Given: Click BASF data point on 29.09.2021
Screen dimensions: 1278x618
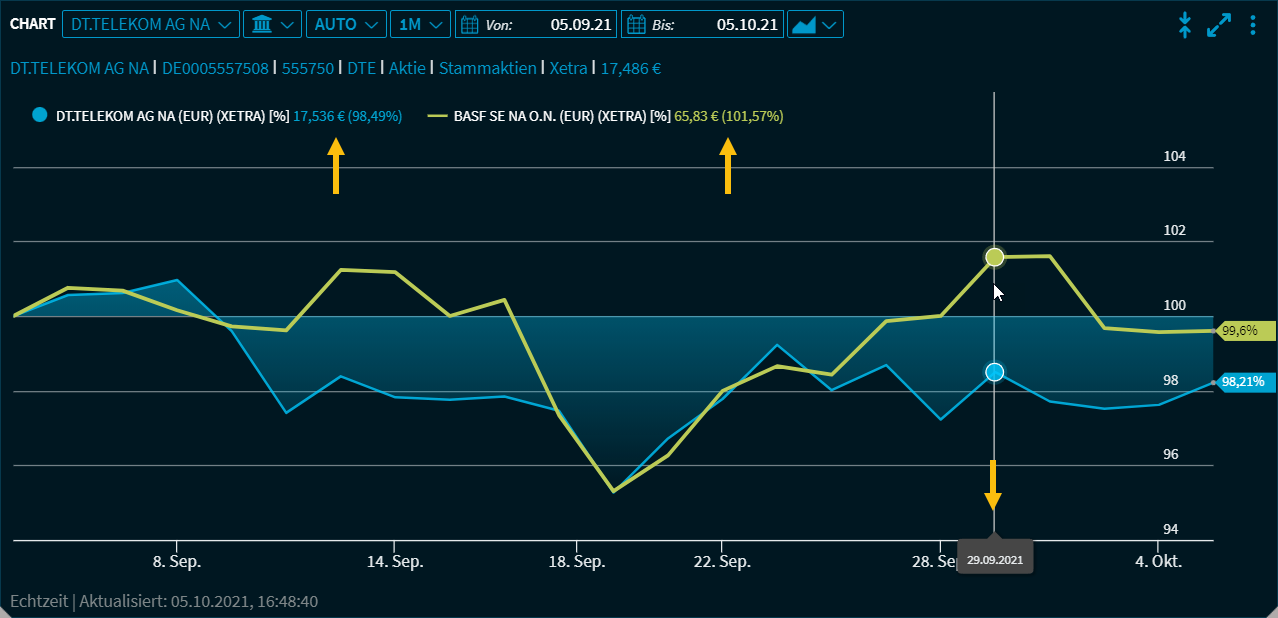Looking at the screenshot, I should [994, 257].
